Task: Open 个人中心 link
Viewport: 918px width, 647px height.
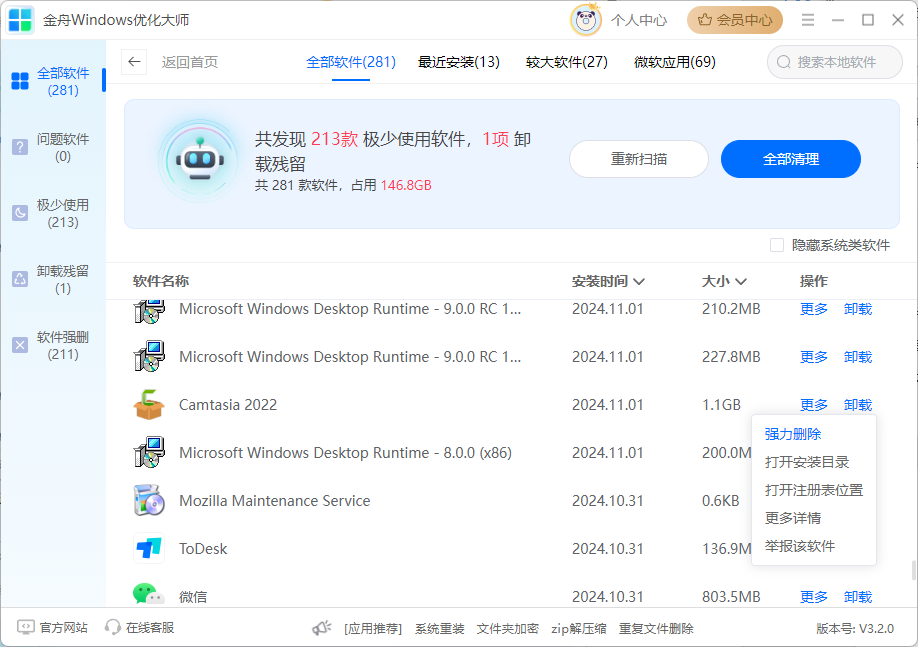Action: click(x=639, y=20)
